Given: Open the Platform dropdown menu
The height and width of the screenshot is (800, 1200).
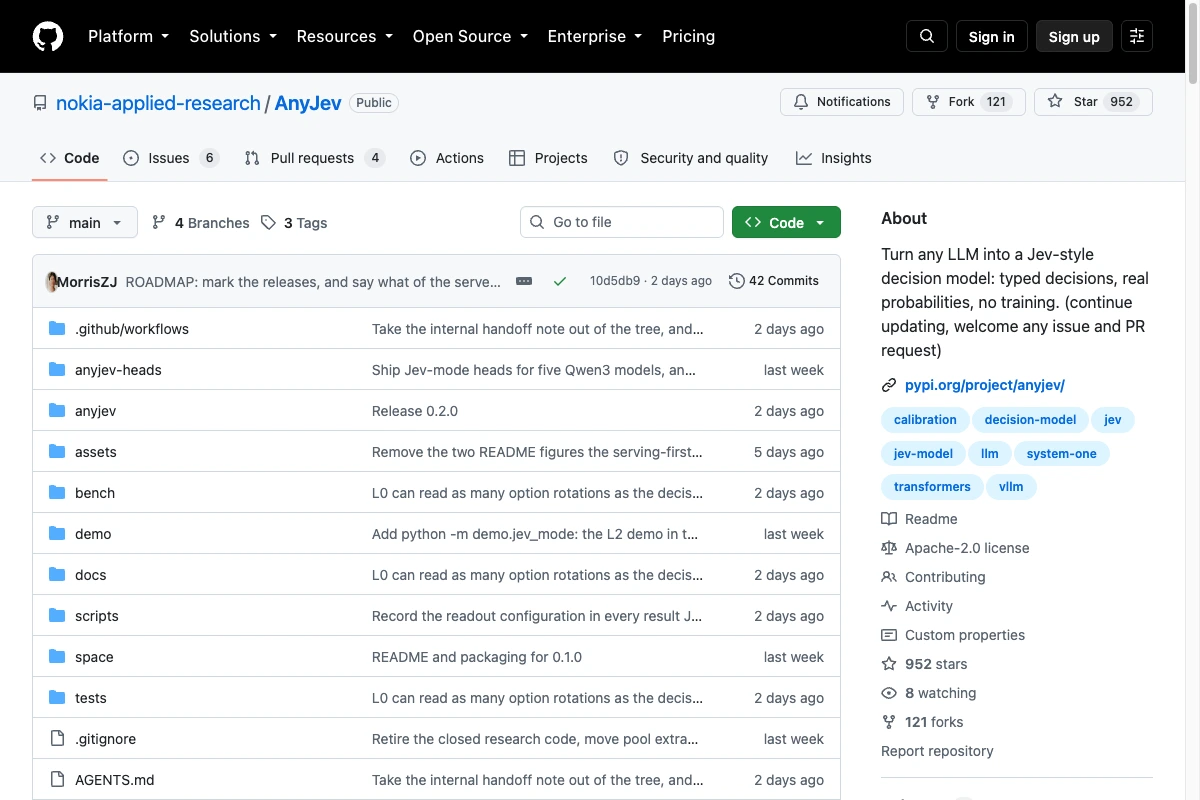Looking at the screenshot, I should 128,37.
